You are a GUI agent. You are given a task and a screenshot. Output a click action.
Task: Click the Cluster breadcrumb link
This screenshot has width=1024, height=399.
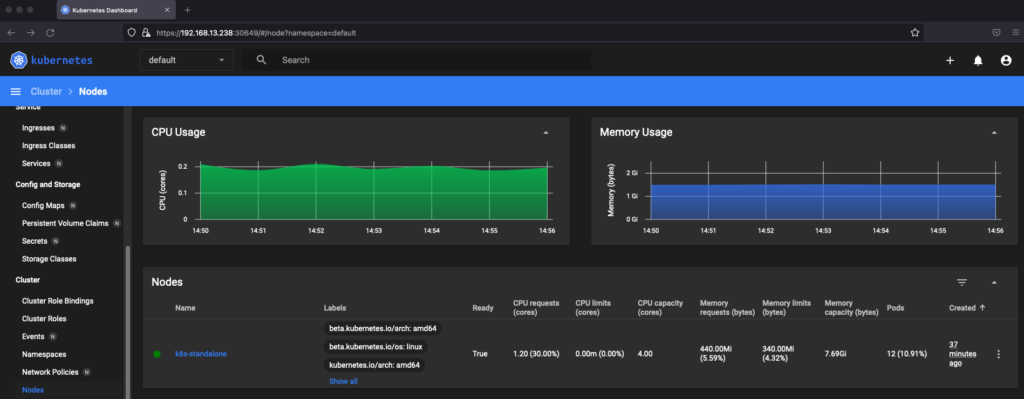[x=46, y=91]
